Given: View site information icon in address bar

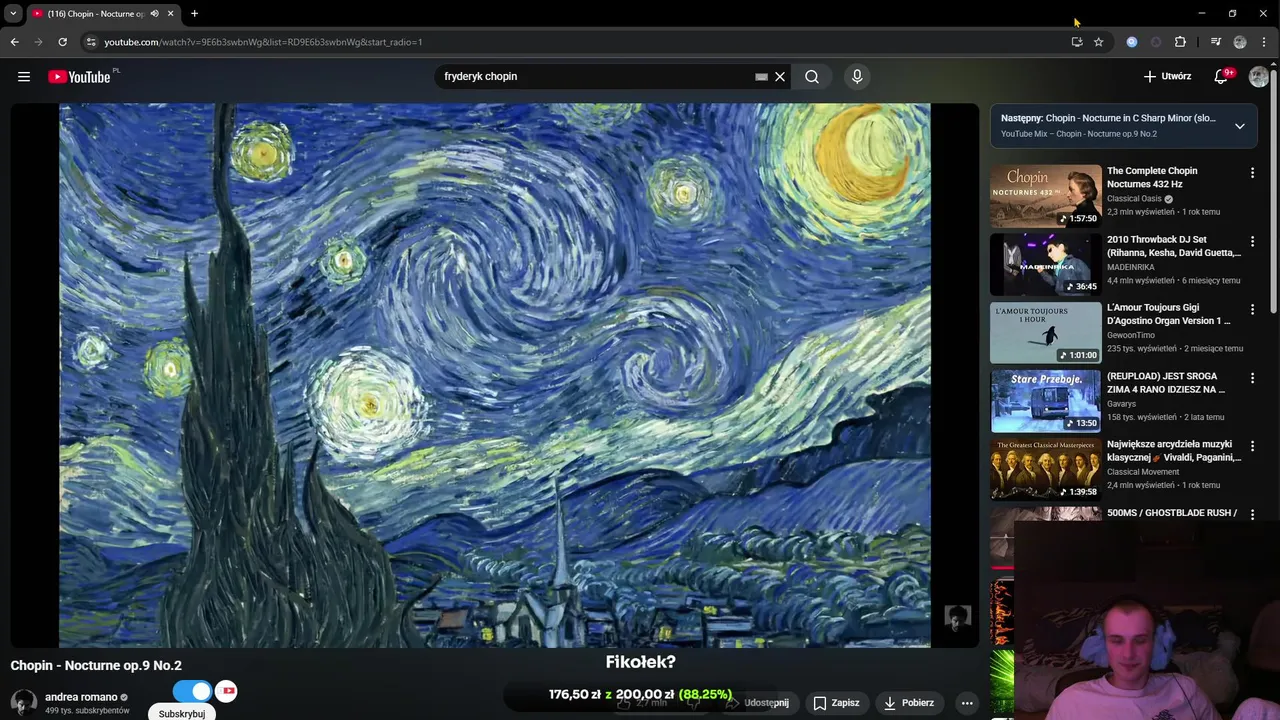Looking at the screenshot, I should [91, 42].
